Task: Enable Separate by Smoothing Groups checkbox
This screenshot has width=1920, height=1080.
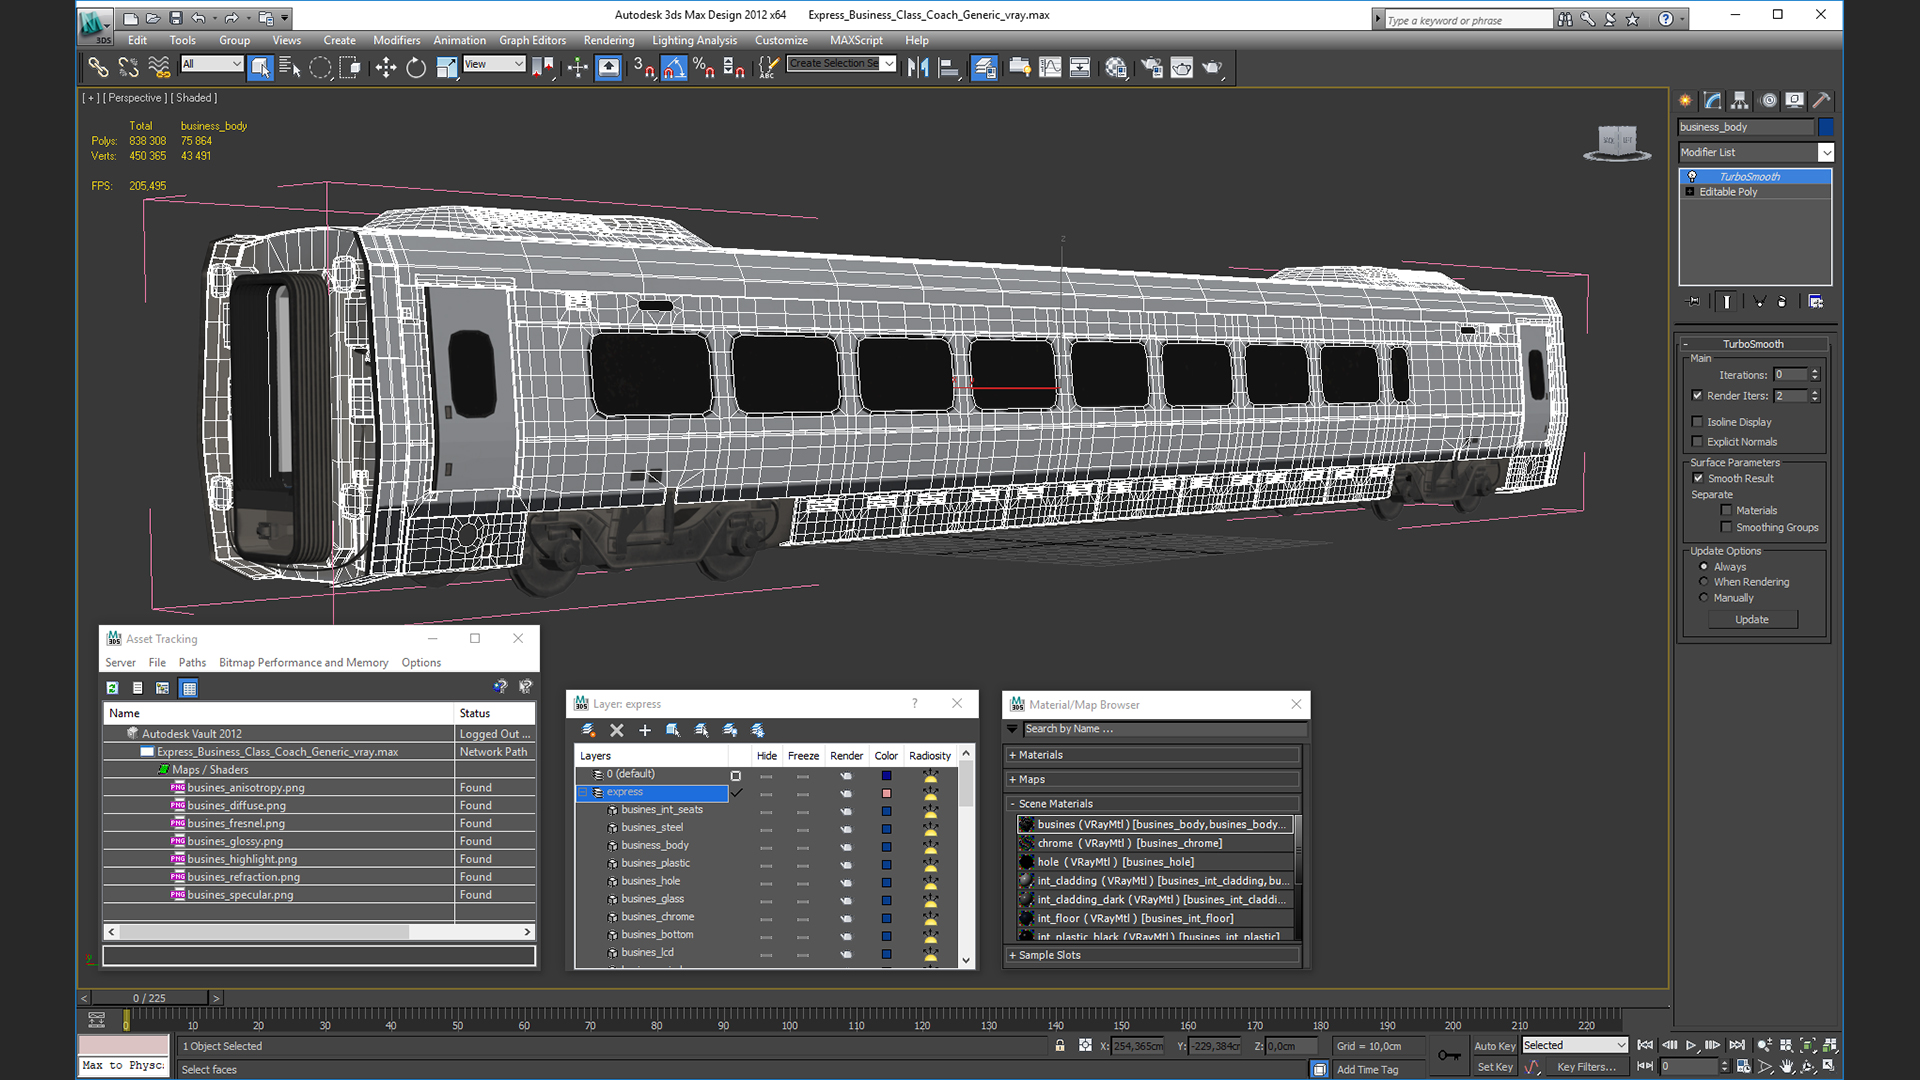Action: pyautogui.click(x=1726, y=527)
